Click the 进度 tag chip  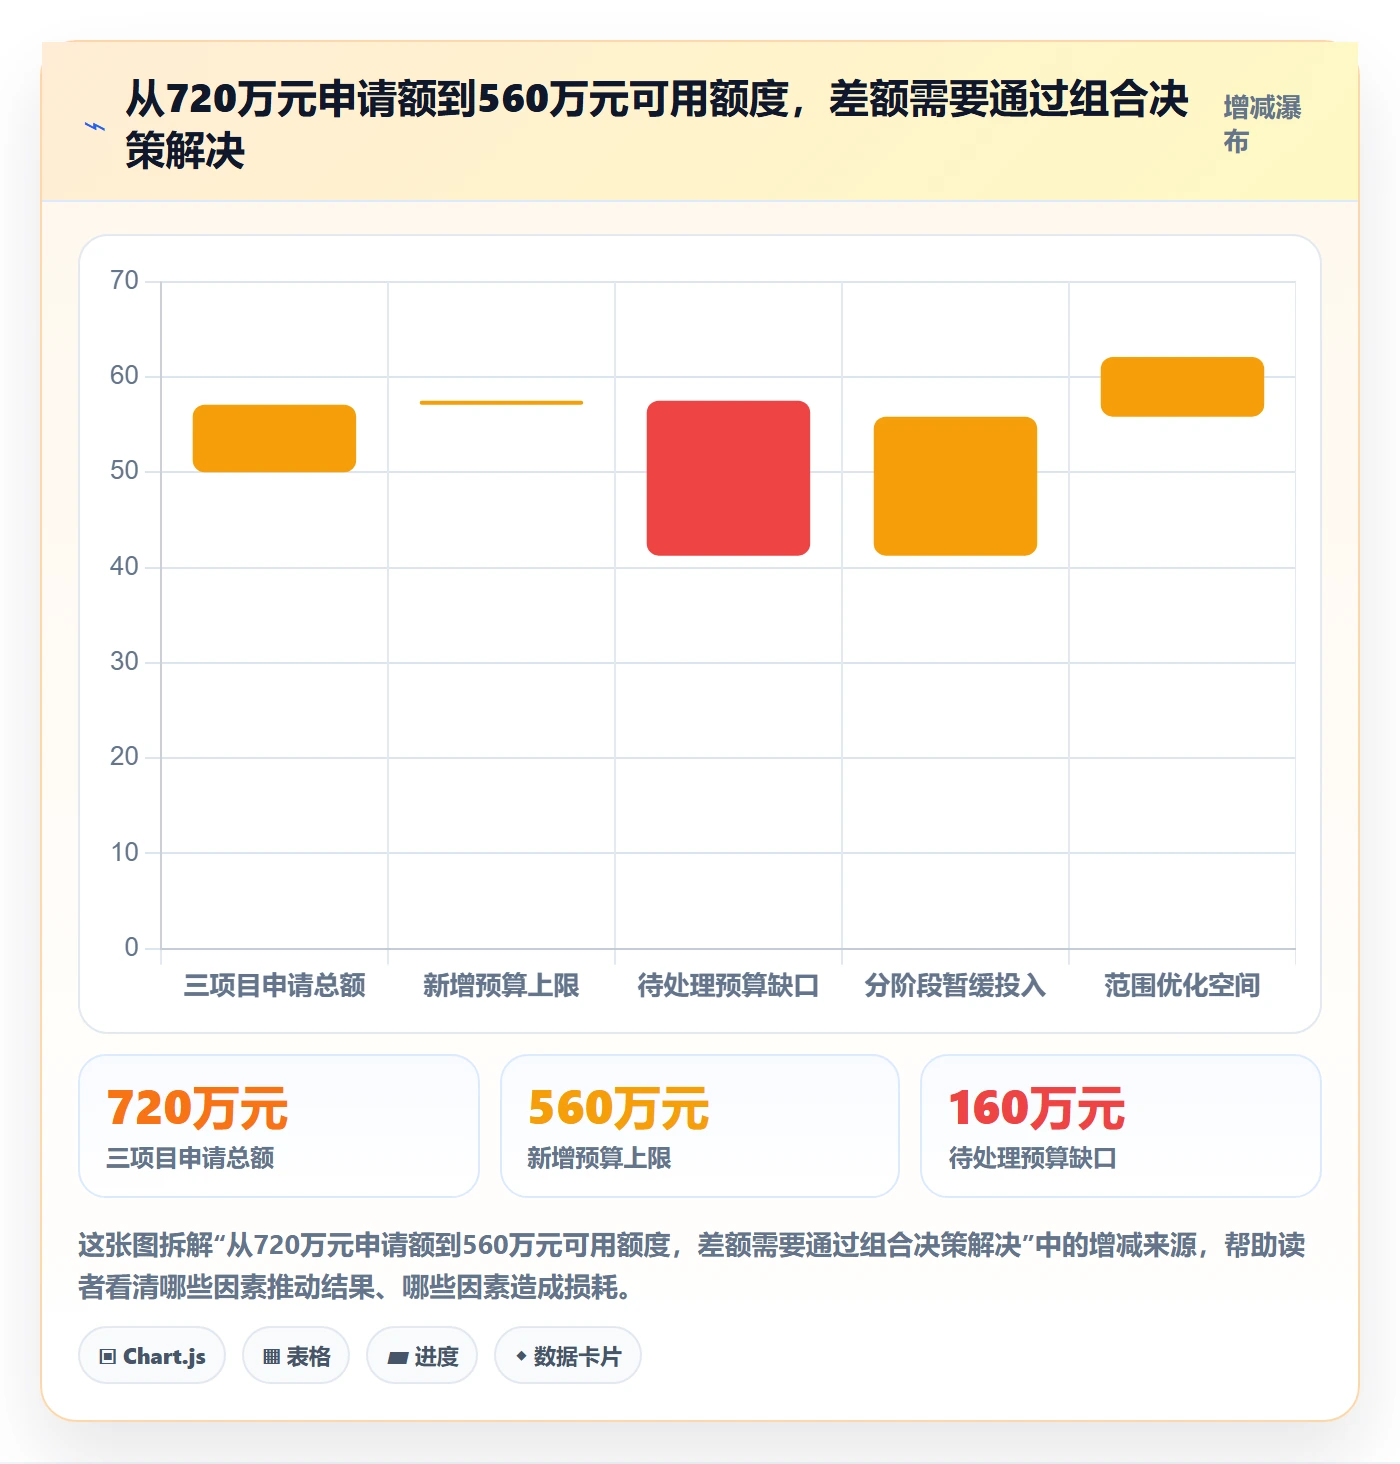click(x=422, y=1356)
